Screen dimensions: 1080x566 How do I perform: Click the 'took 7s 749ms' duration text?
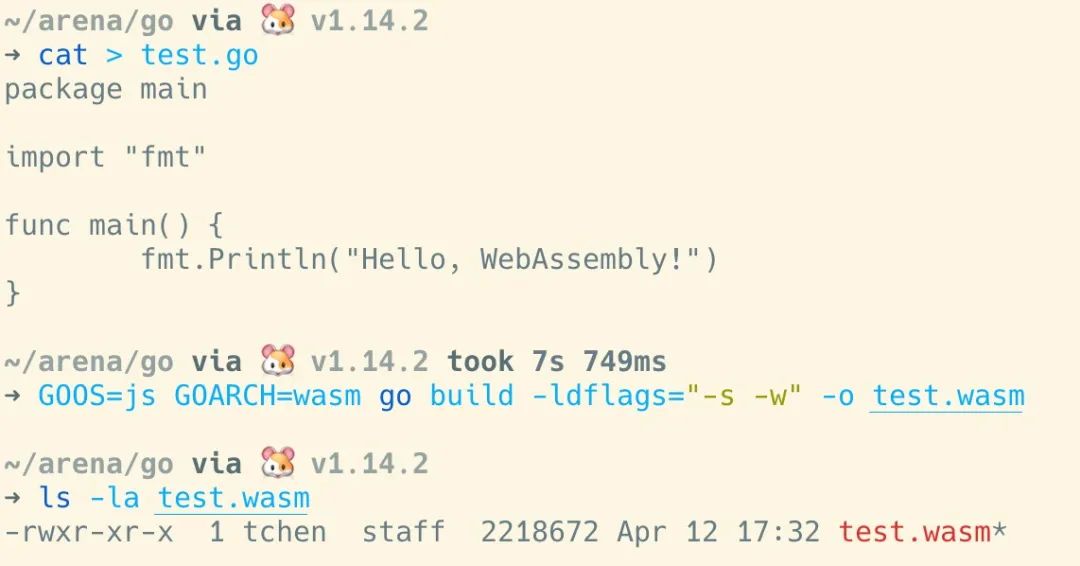point(557,361)
